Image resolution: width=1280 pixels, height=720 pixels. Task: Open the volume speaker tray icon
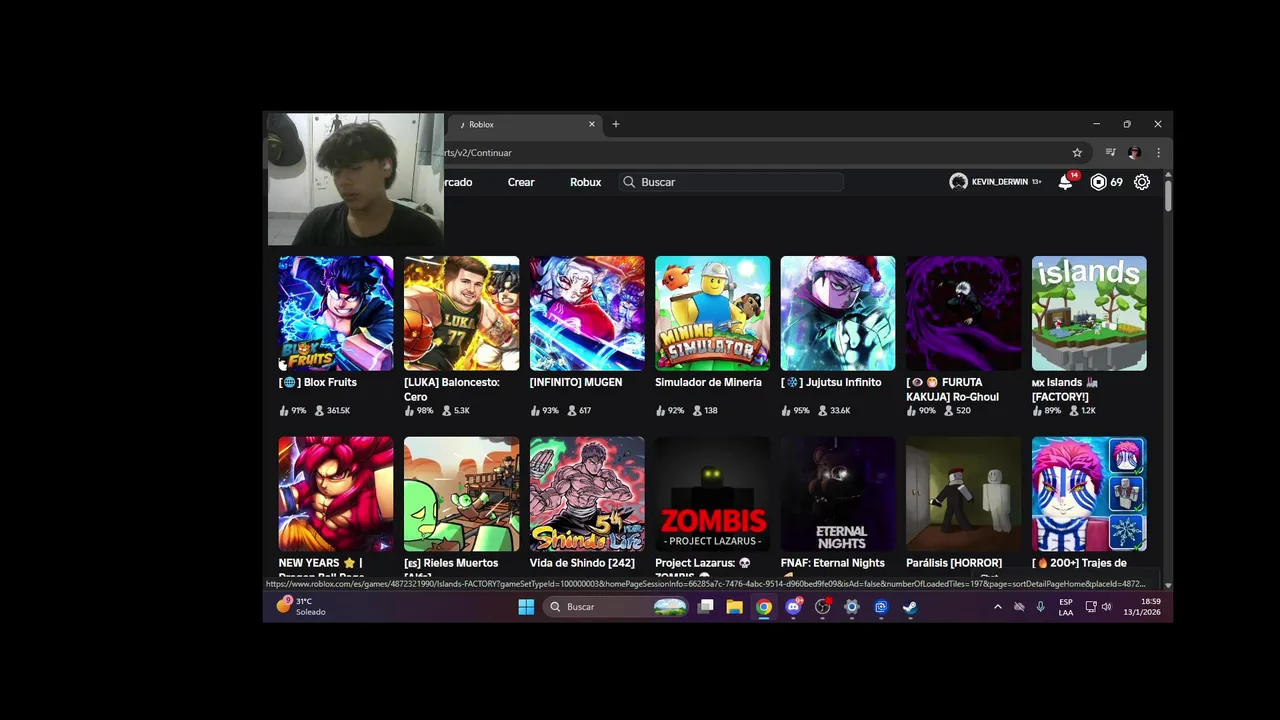[1106, 607]
